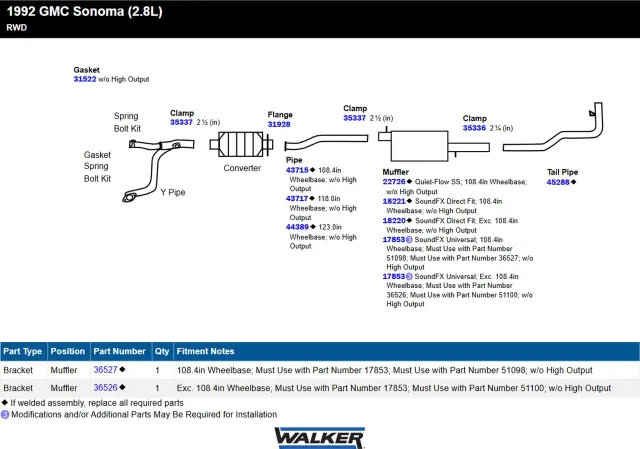640x449 pixels.
Task: Select the RWD subtitle text
Action: click(17, 28)
